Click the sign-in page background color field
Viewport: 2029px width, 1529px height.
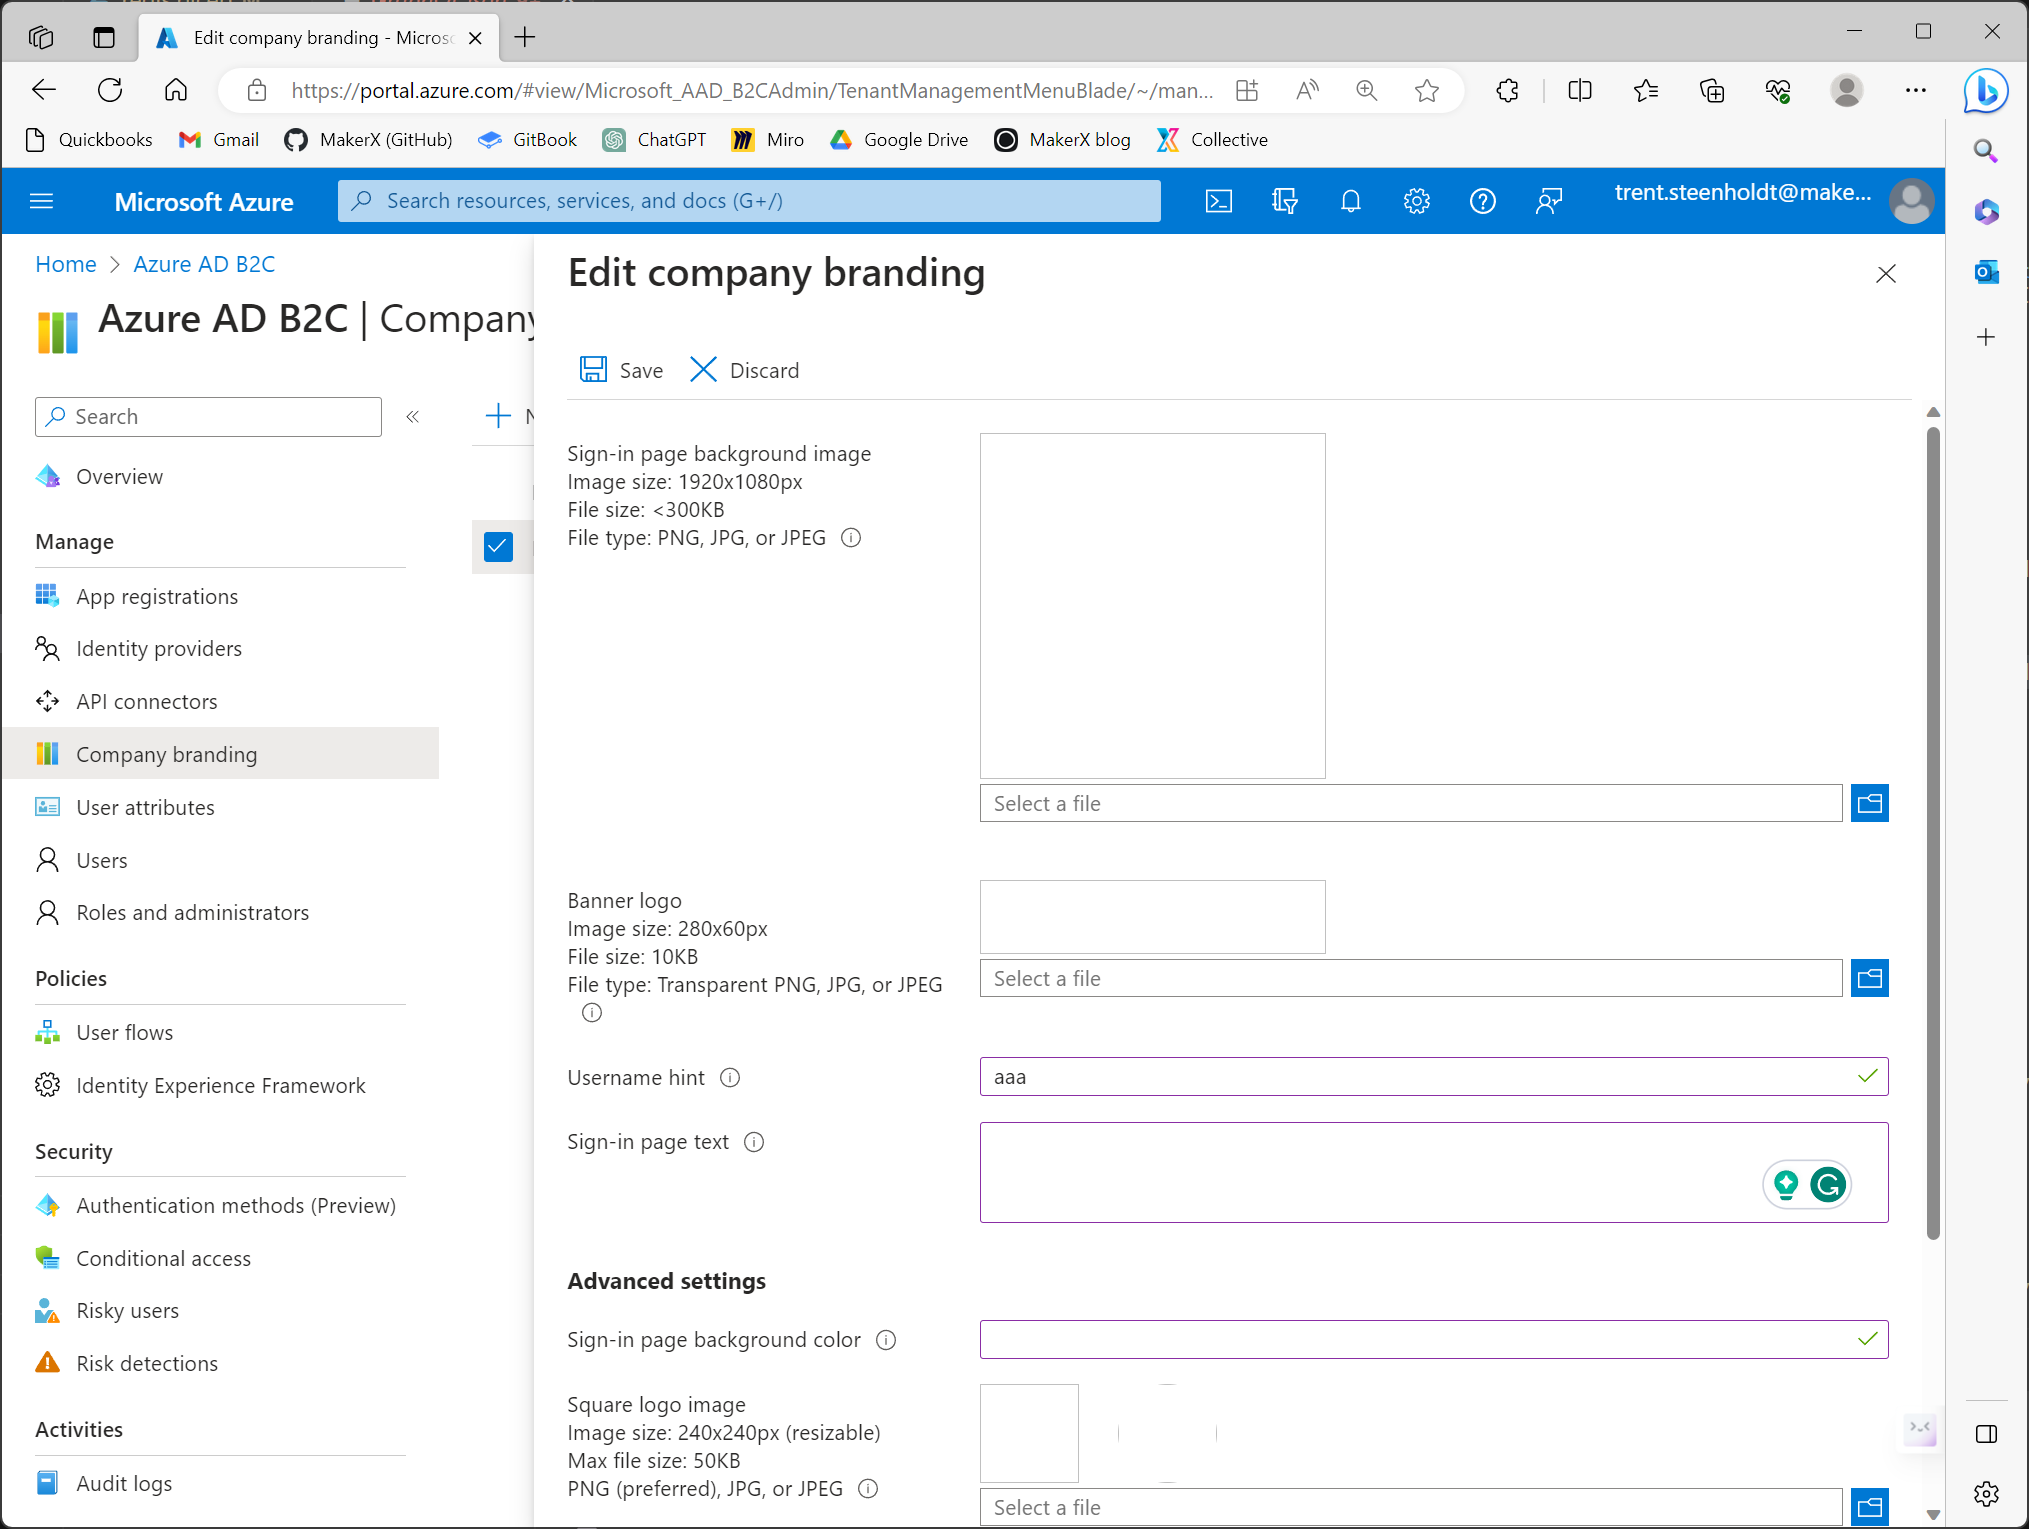1400,1339
